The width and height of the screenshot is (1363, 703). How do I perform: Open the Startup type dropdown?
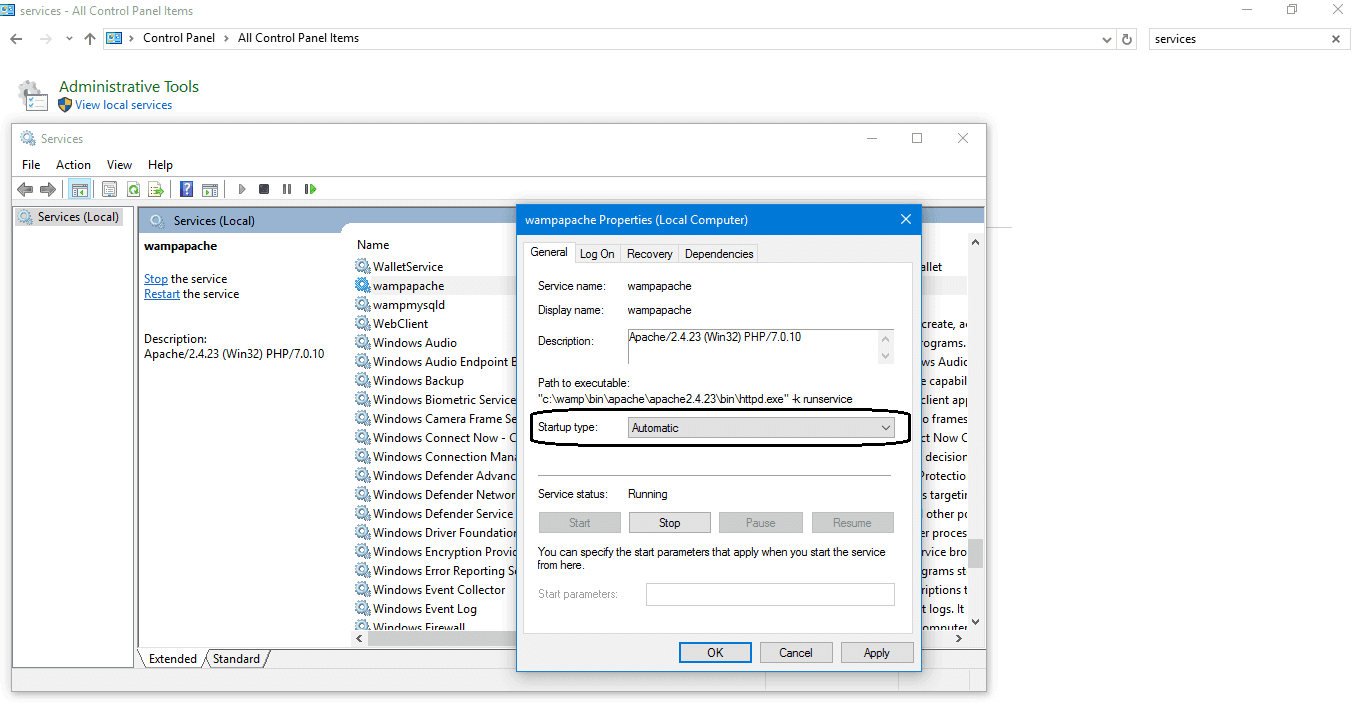coord(761,428)
